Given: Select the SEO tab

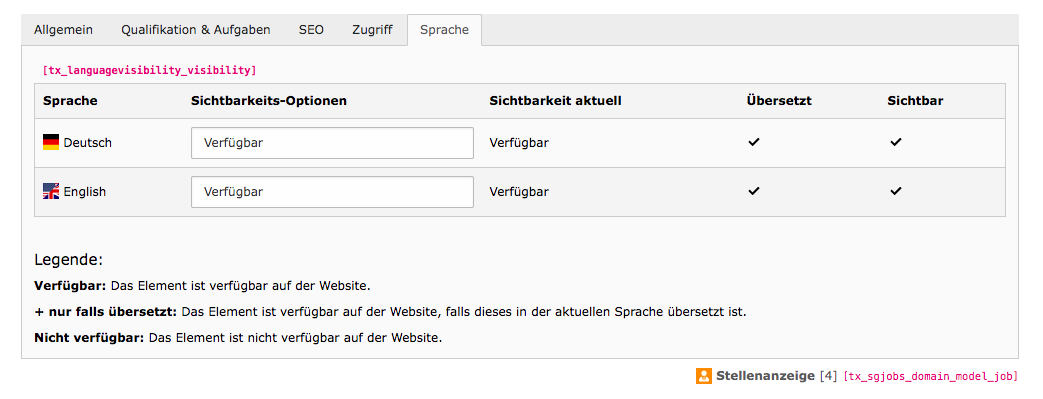Looking at the screenshot, I should point(311,30).
